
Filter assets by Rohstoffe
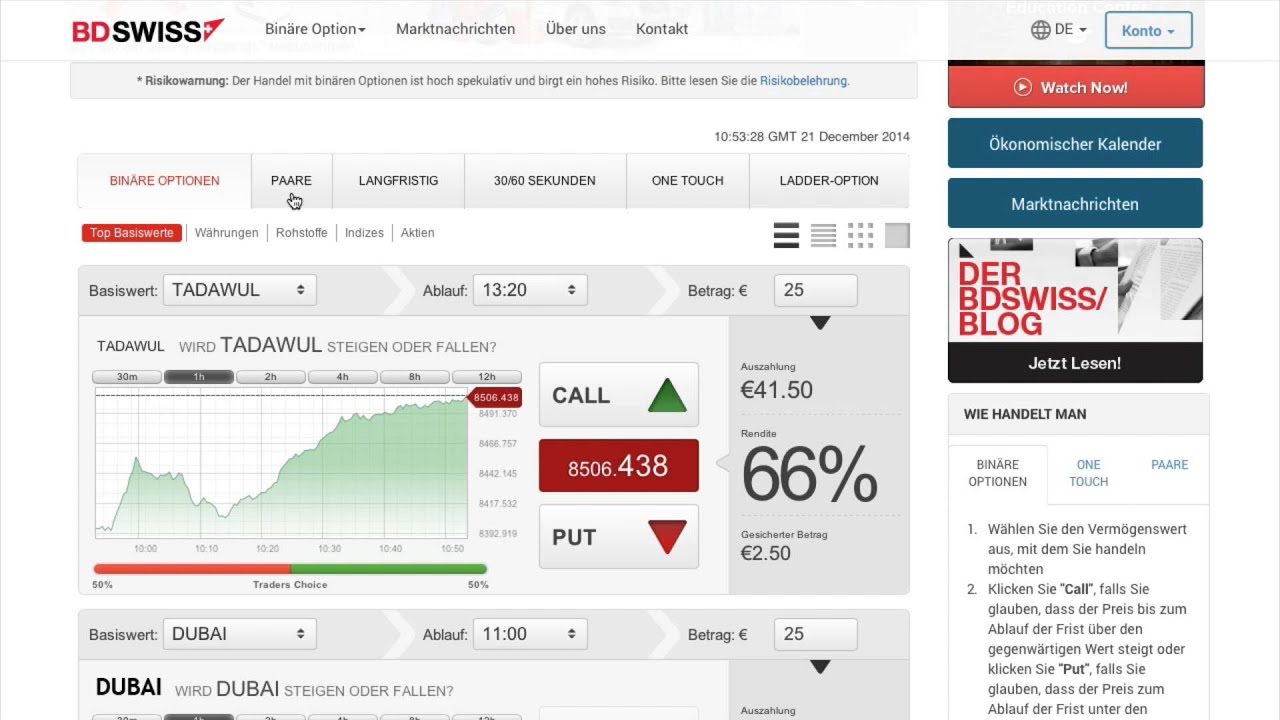[302, 233]
